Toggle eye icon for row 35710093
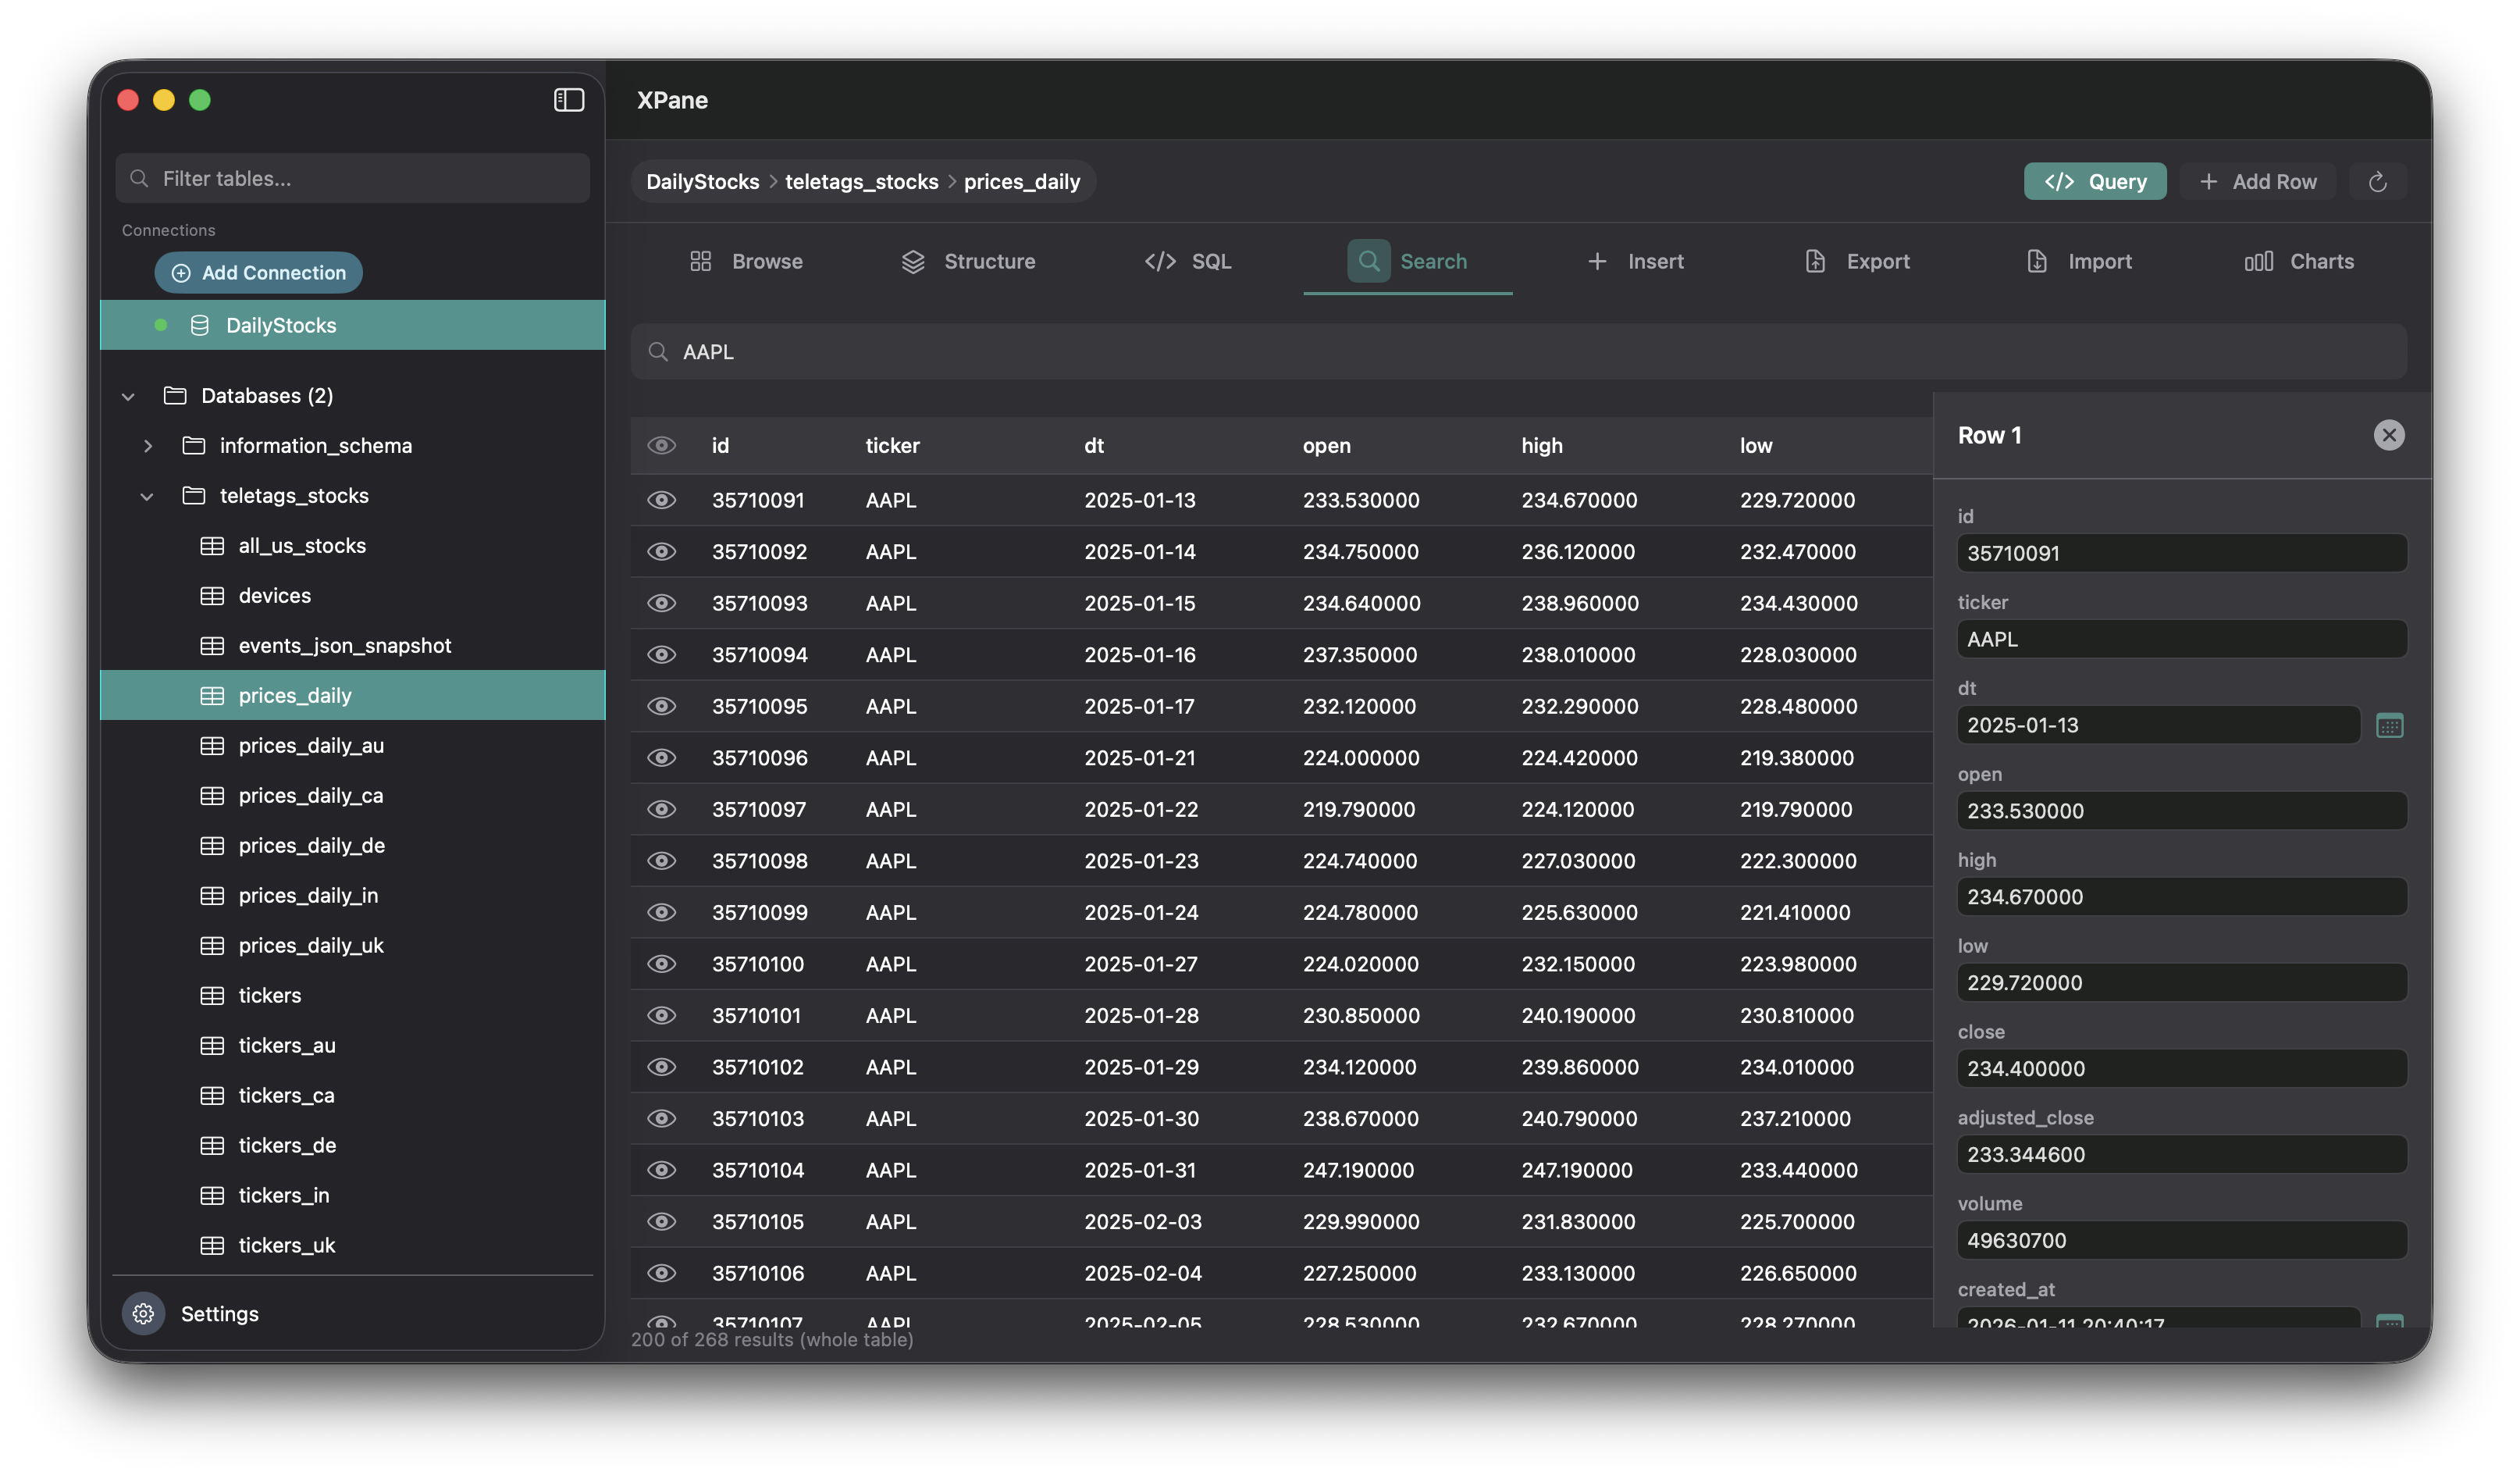This screenshot has height=1479, width=2520. click(661, 603)
